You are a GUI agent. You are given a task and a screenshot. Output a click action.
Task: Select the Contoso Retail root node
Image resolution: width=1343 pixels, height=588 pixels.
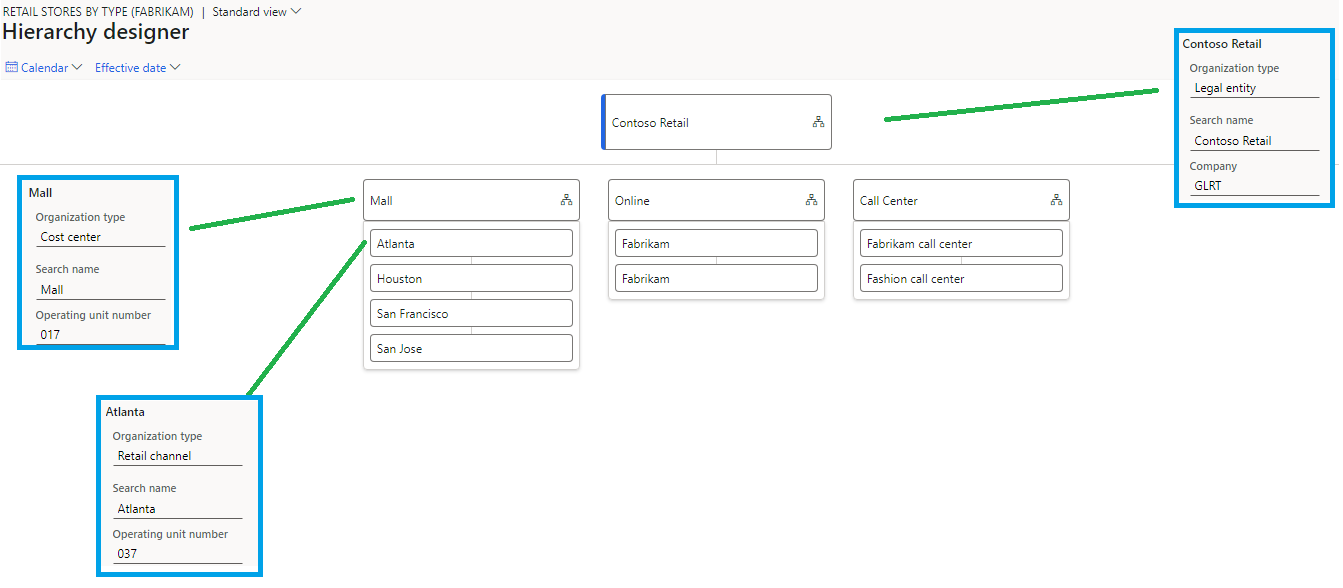point(716,122)
